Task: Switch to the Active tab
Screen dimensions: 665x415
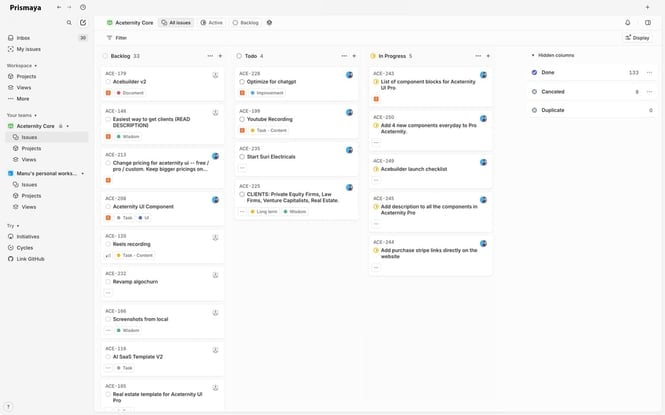Action: [x=211, y=22]
